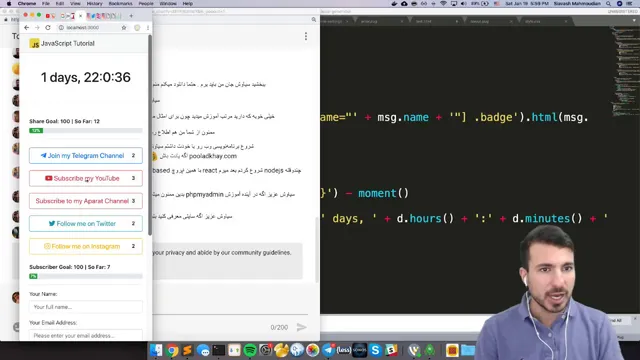Viewport: 640px width, 360px height.
Task: Click Follow me on Twitter button
Action: click(86, 224)
